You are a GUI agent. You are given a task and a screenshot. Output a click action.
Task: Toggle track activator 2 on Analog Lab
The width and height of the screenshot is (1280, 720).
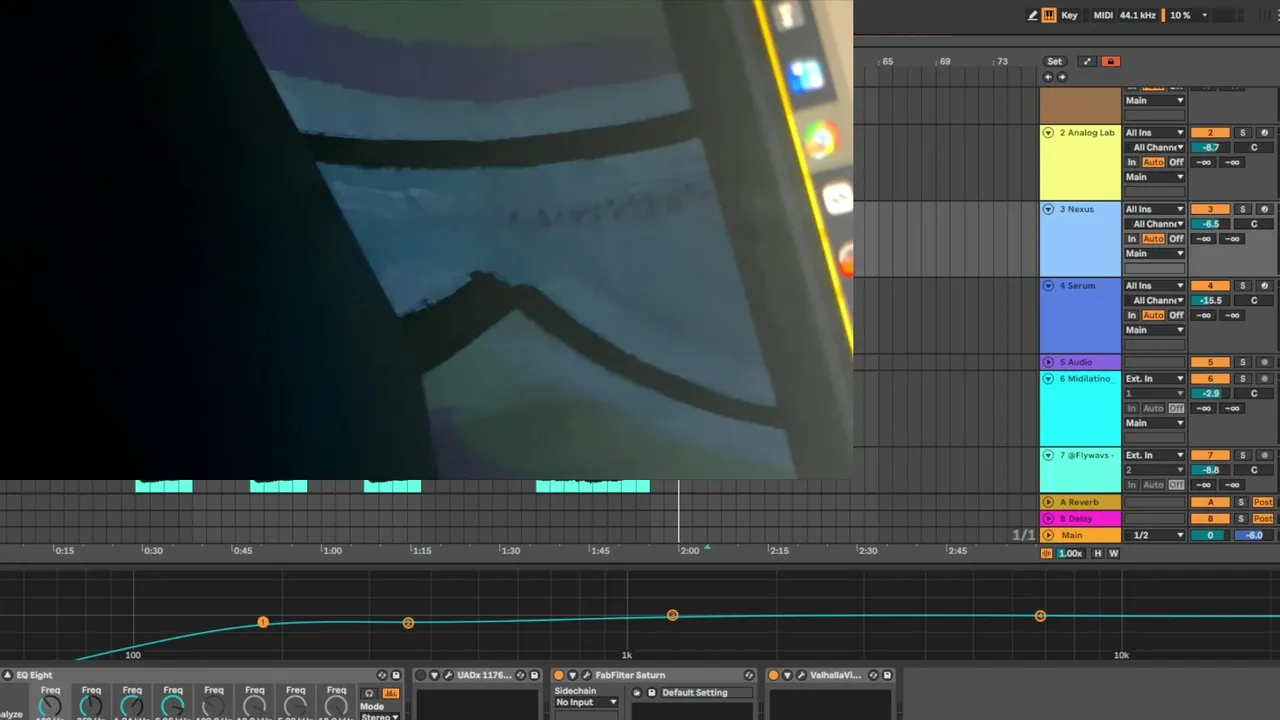(1210, 132)
